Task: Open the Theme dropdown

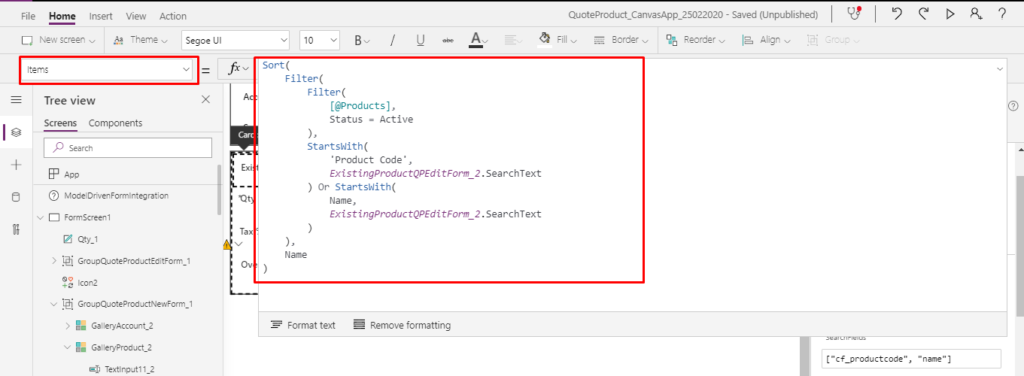Action: point(140,40)
